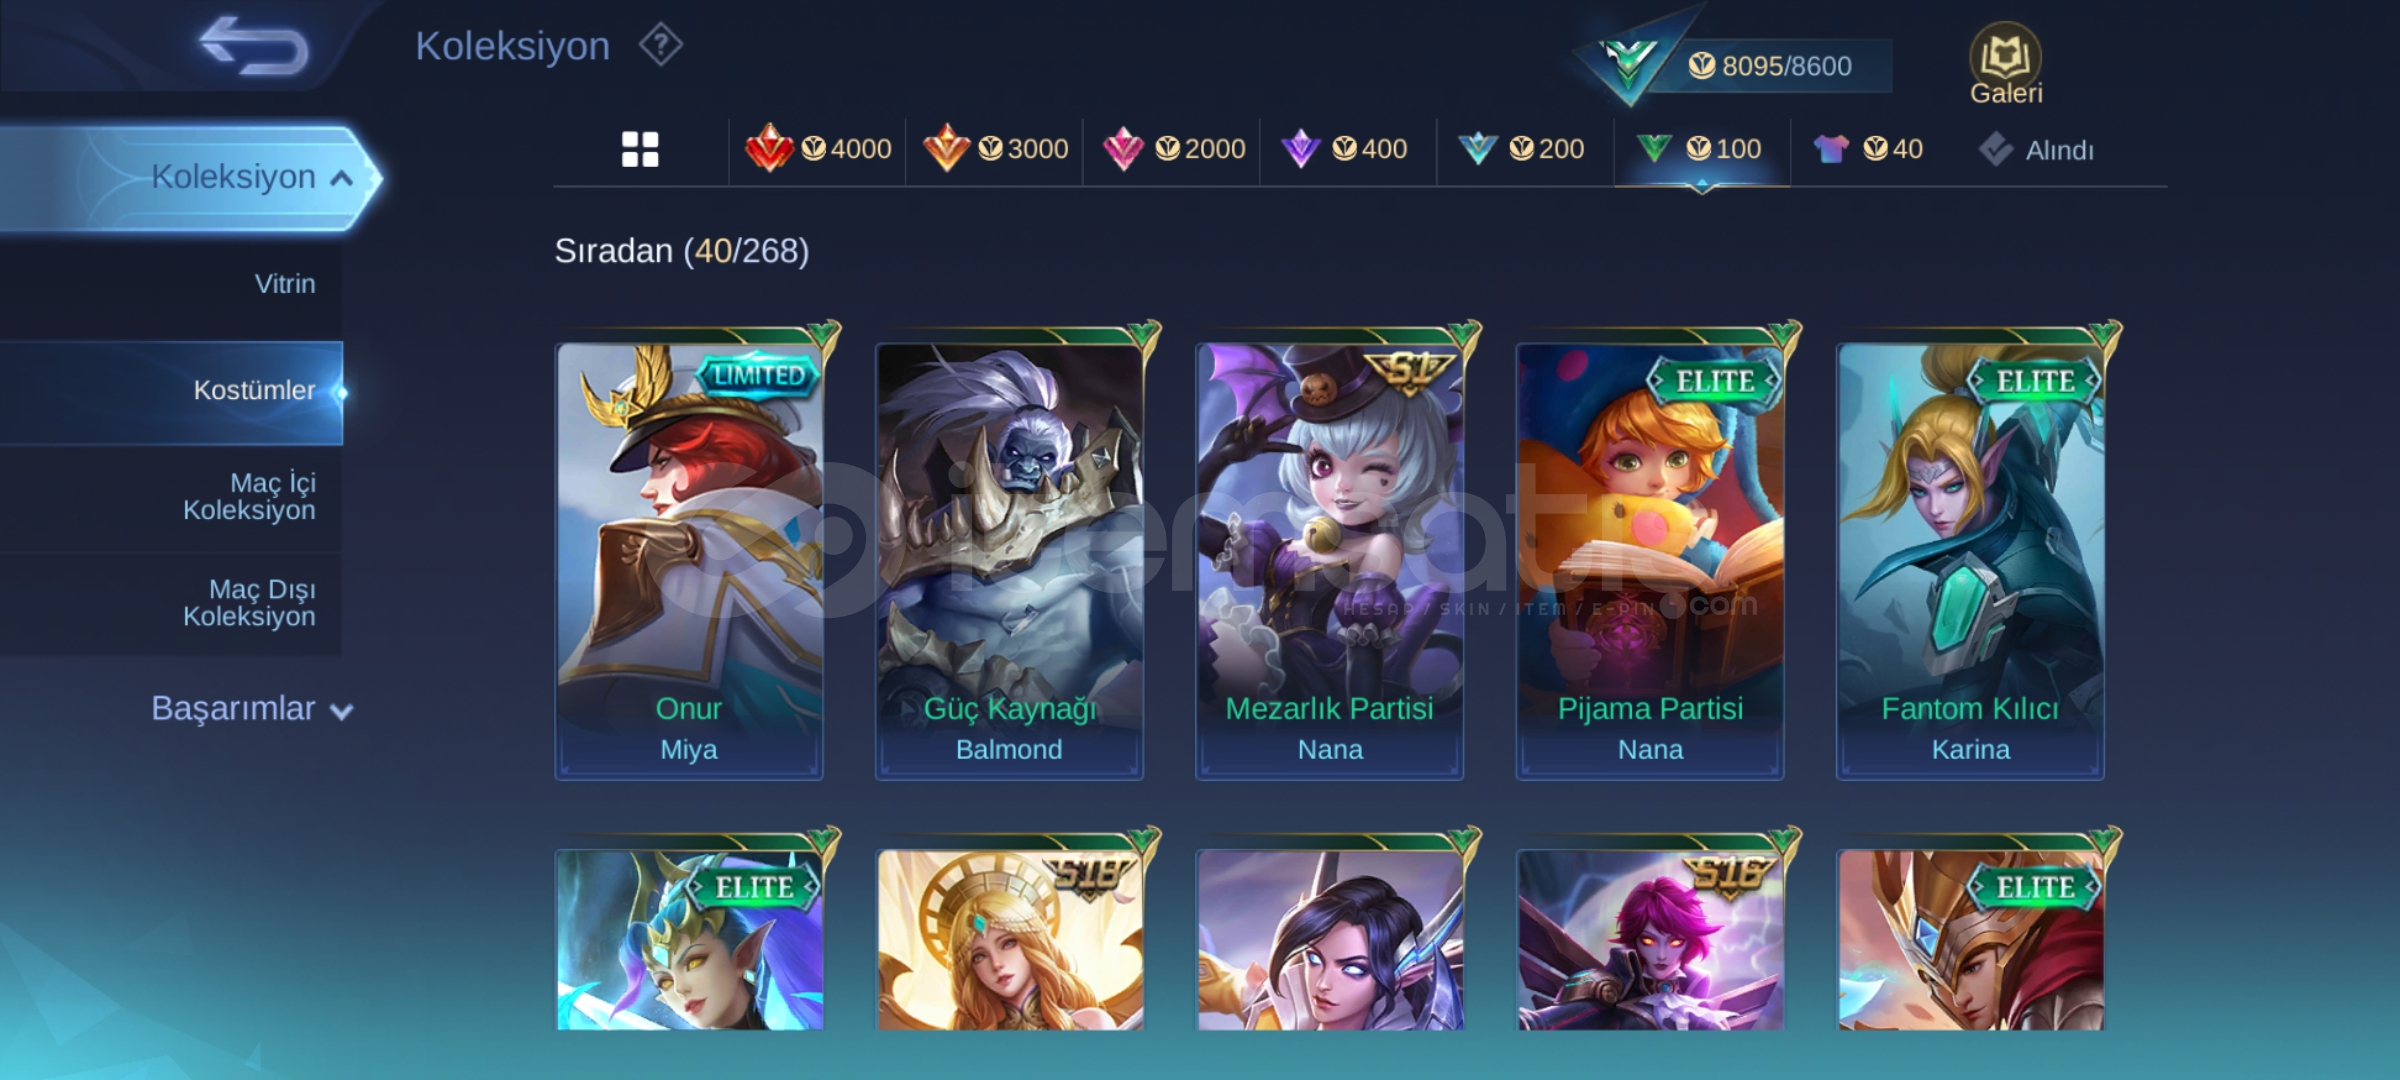The height and width of the screenshot is (1080, 2400).
Task: Open the Vitrin sidebar item
Action: click(285, 284)
